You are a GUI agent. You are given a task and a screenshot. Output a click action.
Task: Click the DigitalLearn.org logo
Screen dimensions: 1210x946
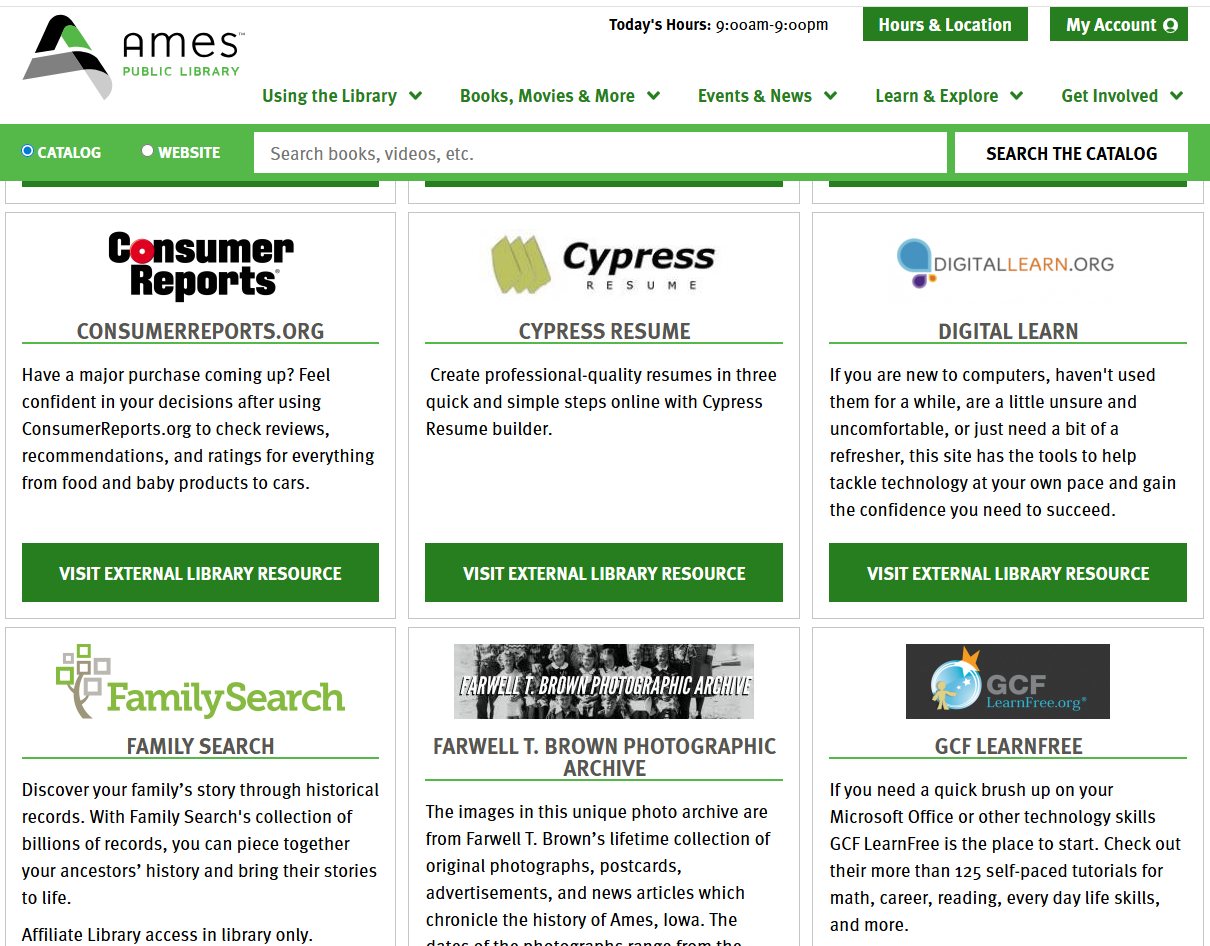pos(1006,263)
